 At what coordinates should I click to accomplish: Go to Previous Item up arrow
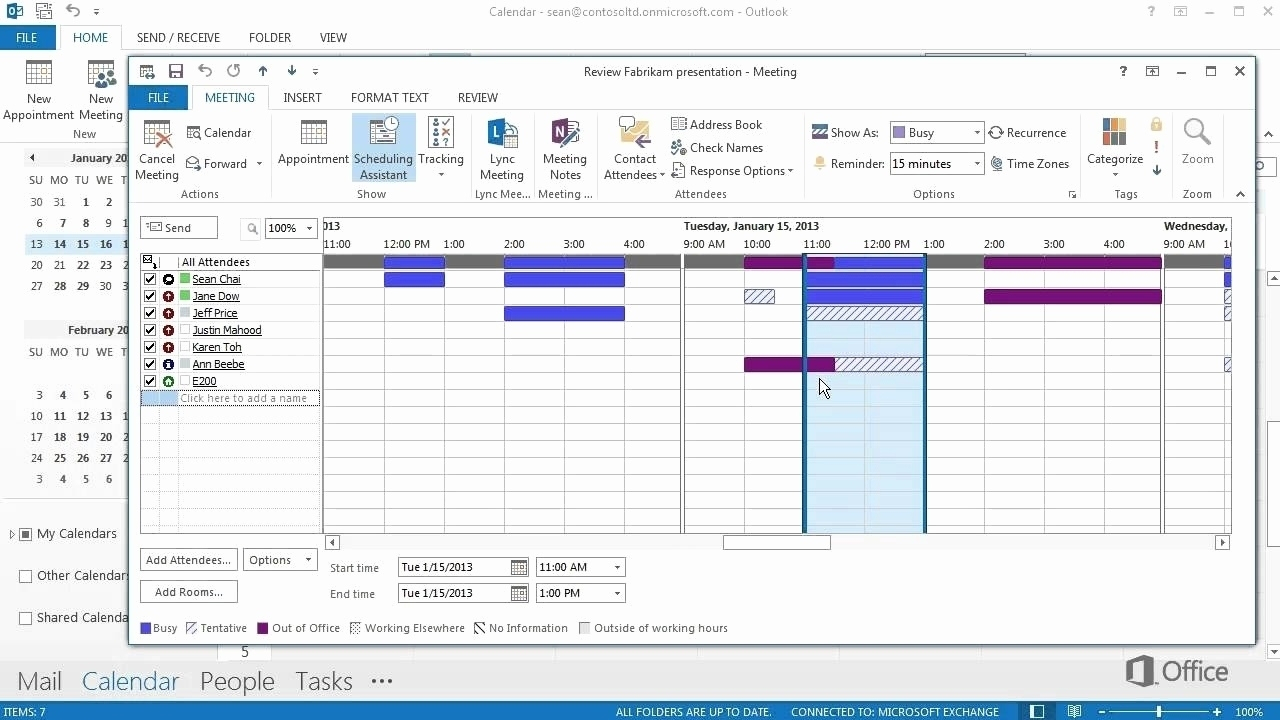pos(263,71)
